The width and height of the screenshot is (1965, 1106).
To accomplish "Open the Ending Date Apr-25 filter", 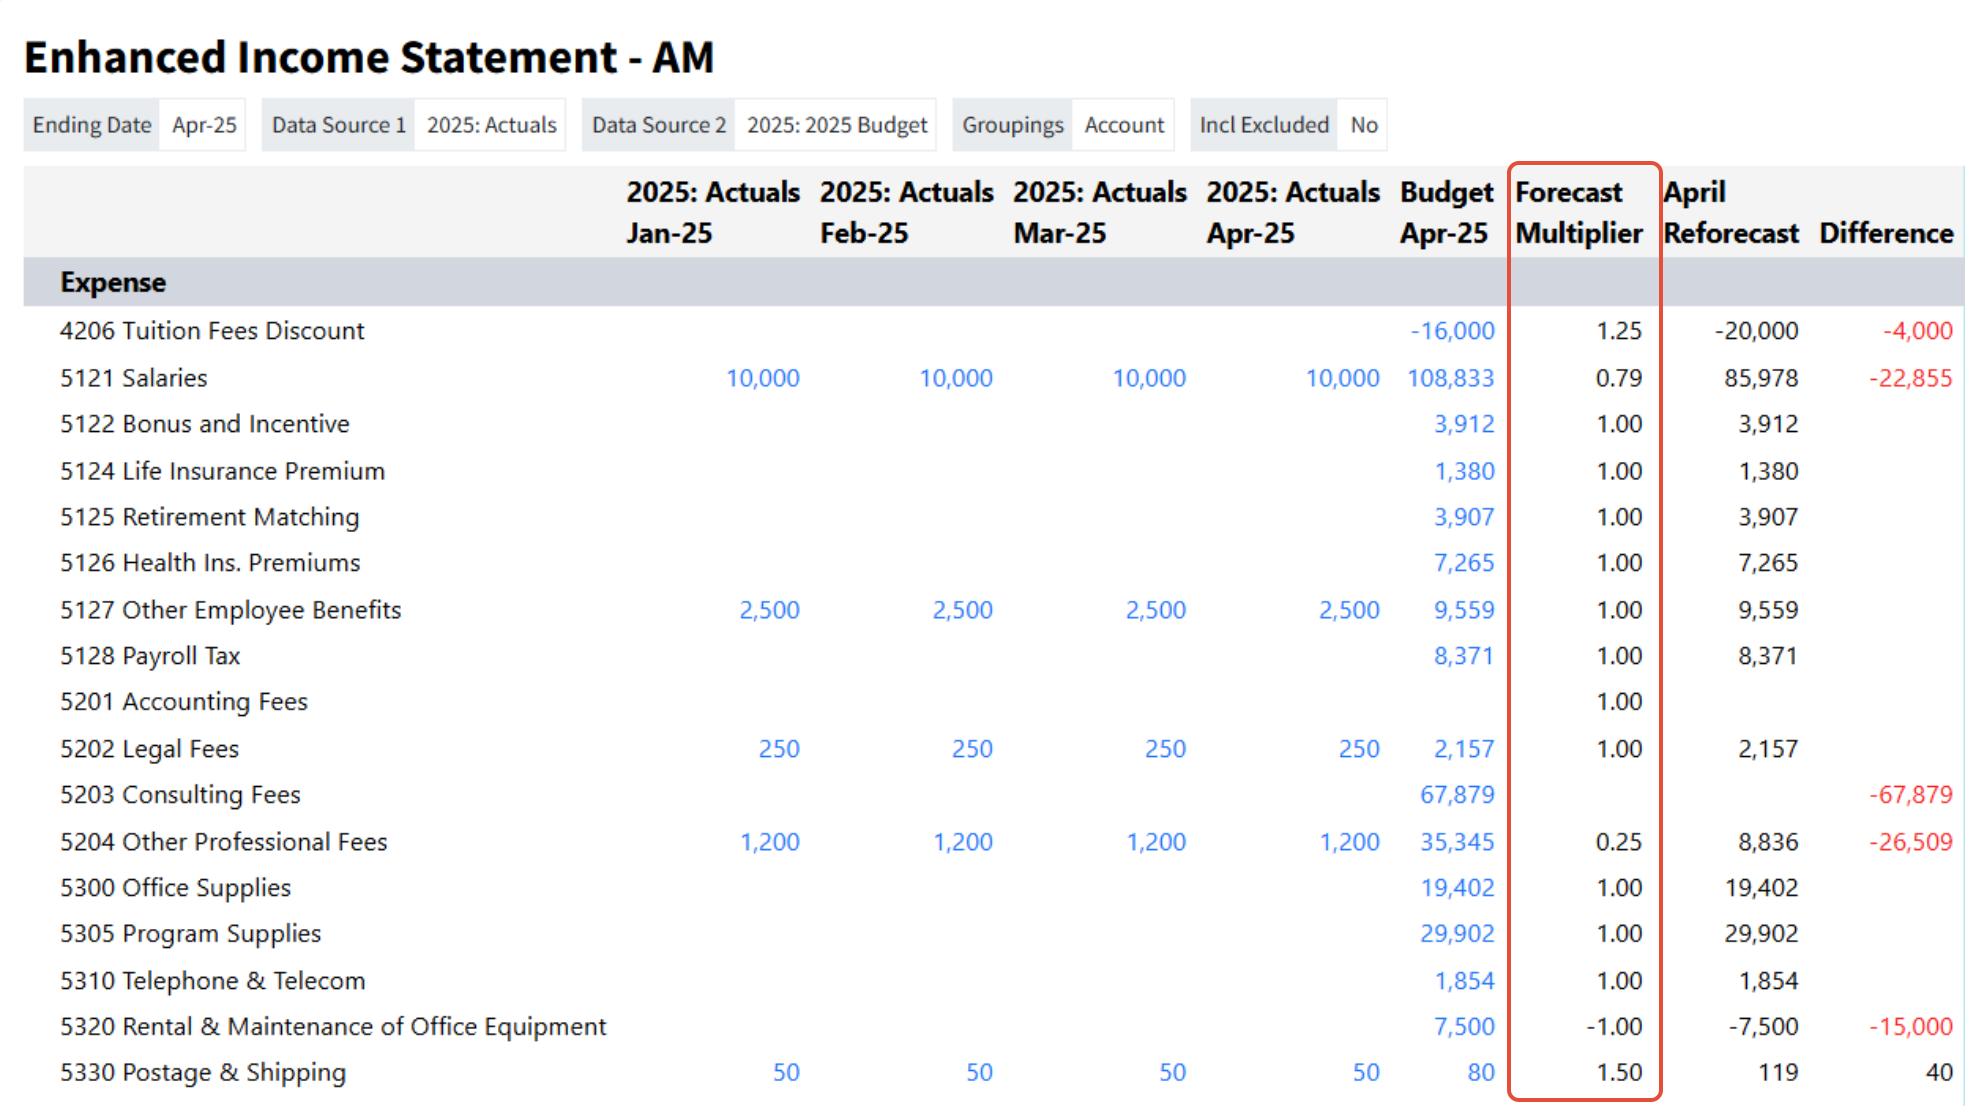I will (x=203, y=125).
